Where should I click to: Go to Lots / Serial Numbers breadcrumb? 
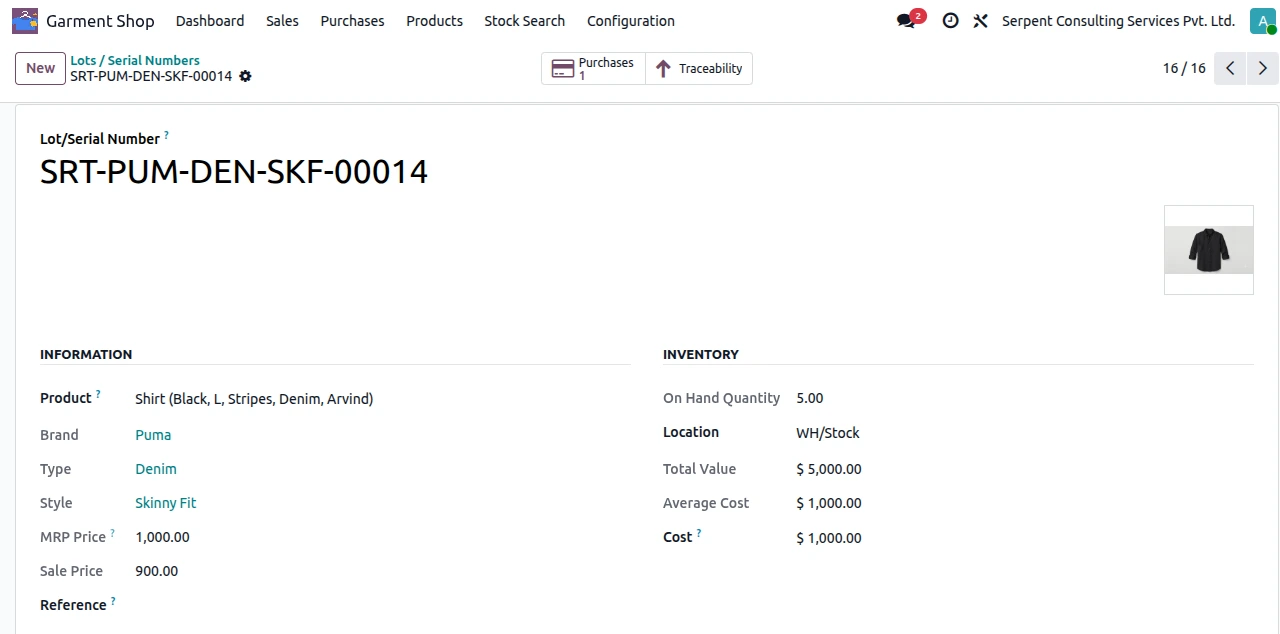pyautogui.click(x=135, y=60)
